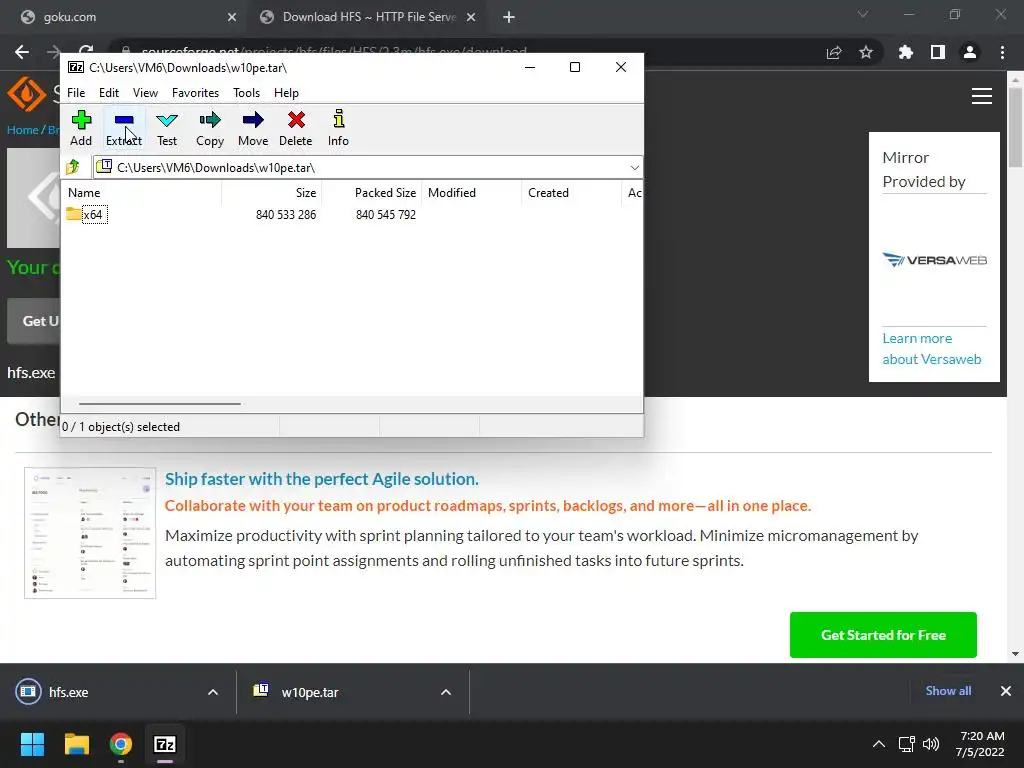Viewport: 1024px width, 768px height.
Task: Open File Explorer from taskbar
Action: [x=76, y=744]
